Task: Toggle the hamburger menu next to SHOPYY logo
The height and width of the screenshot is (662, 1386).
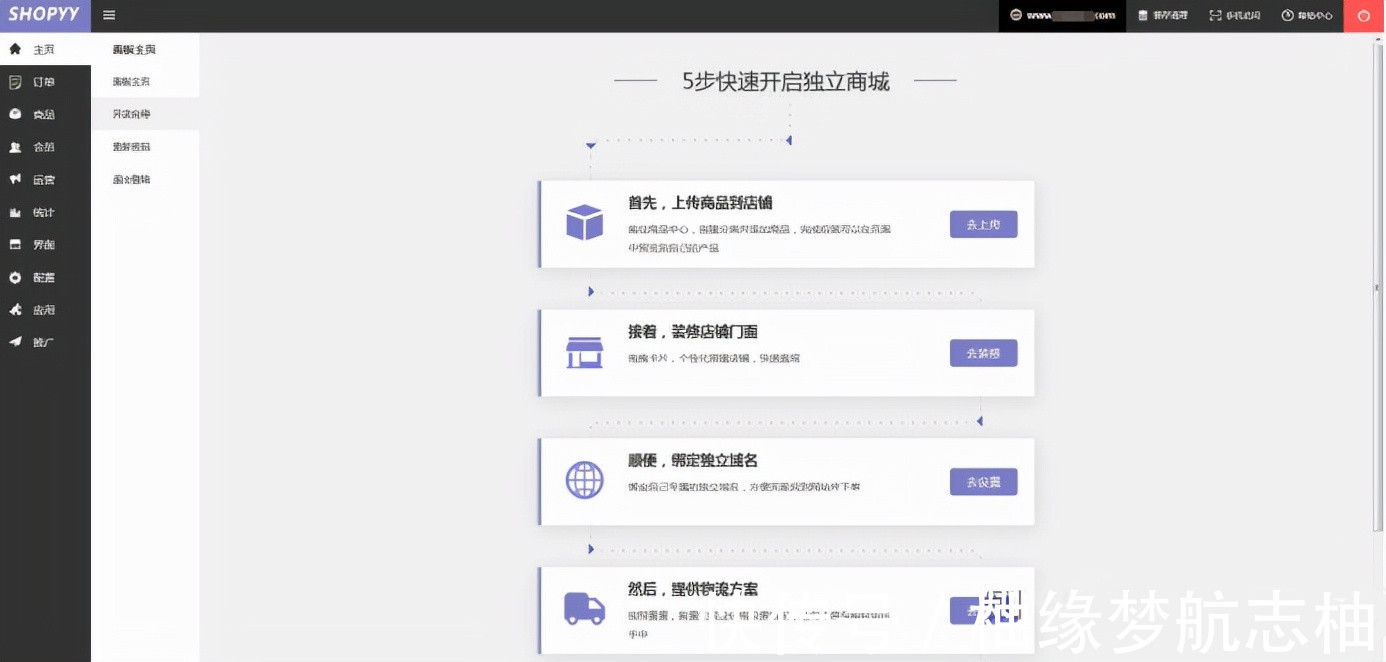Action: pos(109,15)
